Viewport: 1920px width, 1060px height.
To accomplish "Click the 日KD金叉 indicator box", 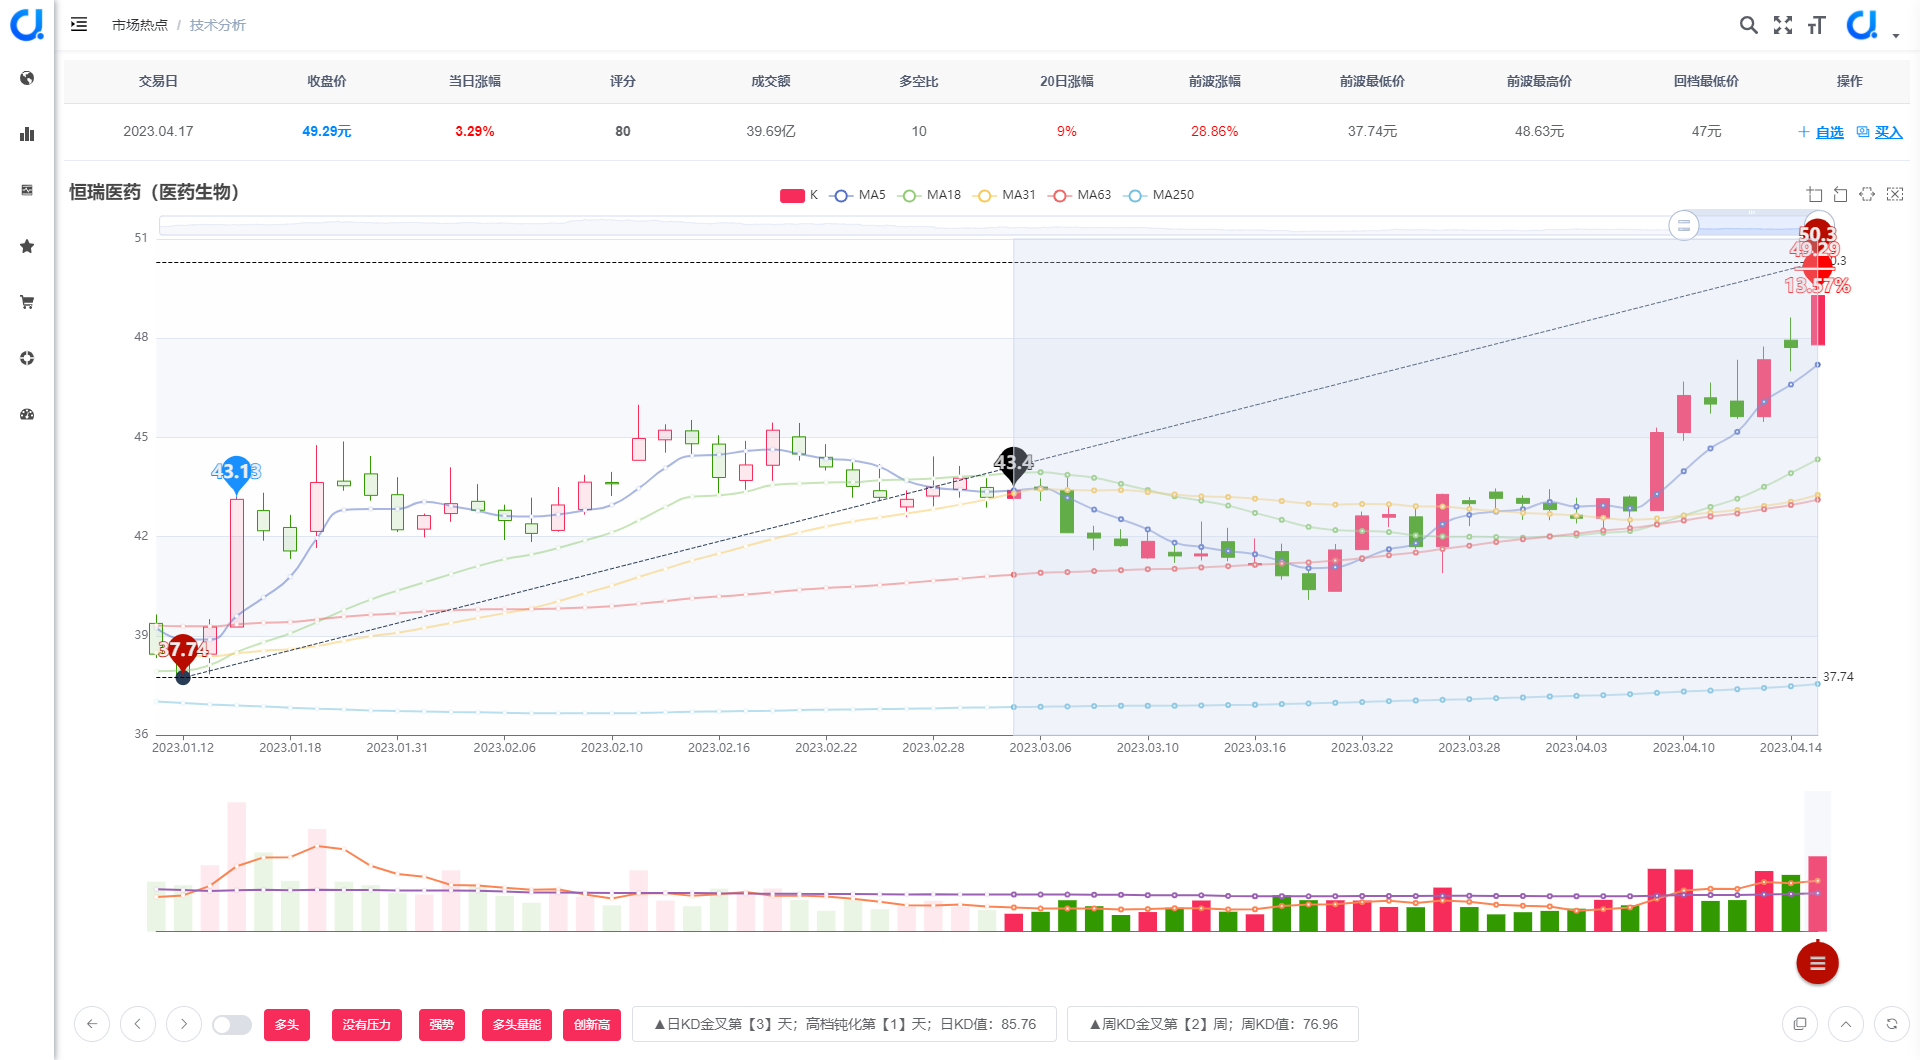I will pos(844,1024).
